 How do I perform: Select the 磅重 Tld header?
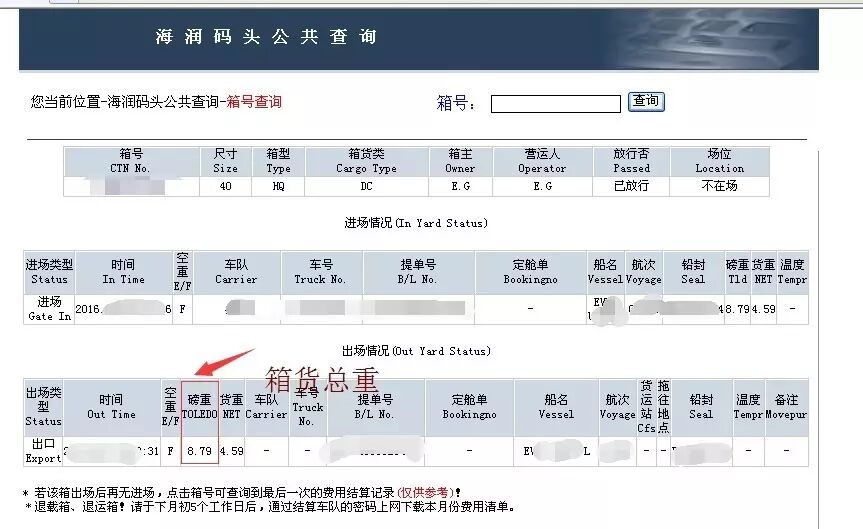coord(738,272)
